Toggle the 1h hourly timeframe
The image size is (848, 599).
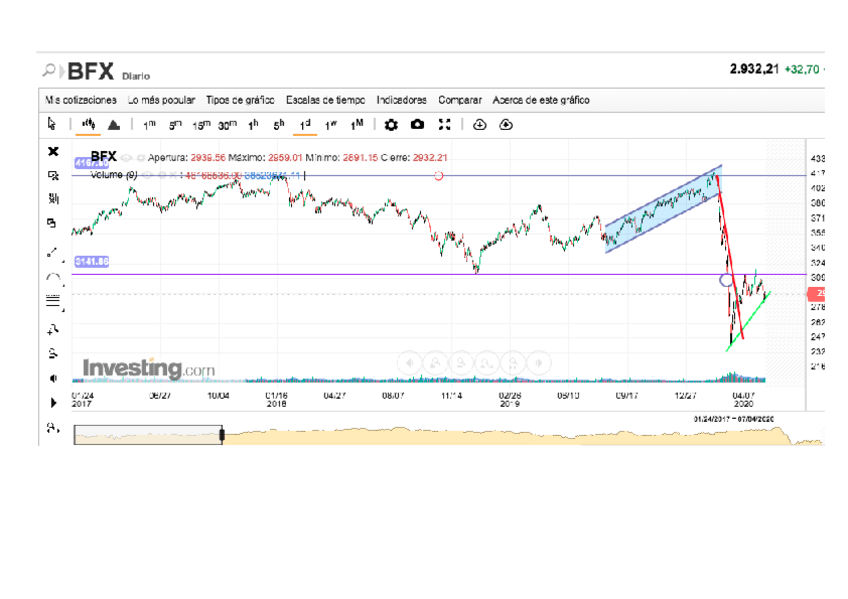[x=253, y=124]
